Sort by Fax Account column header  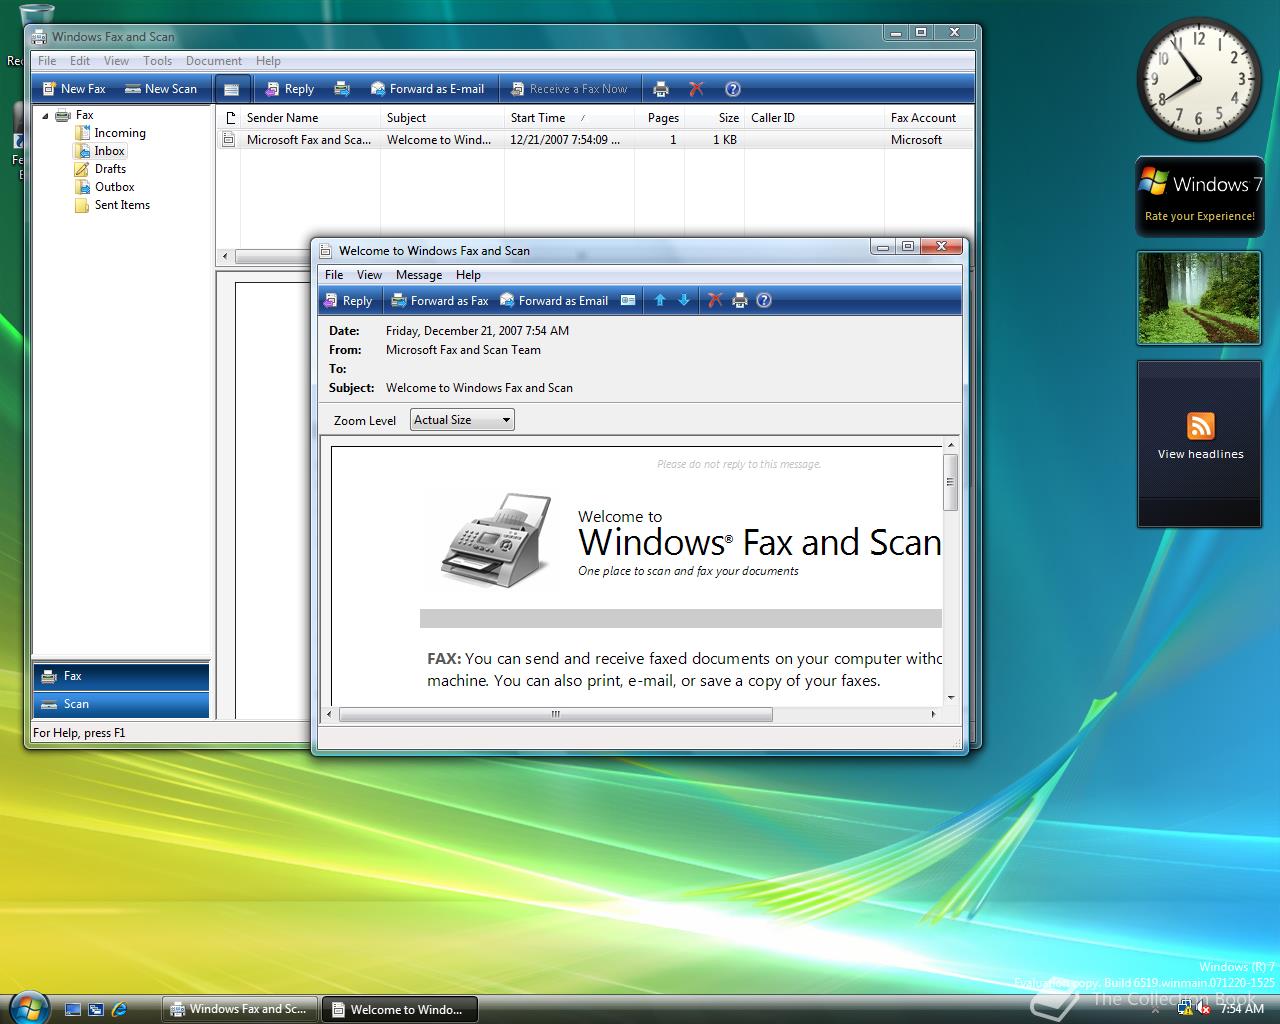(928, 118)
